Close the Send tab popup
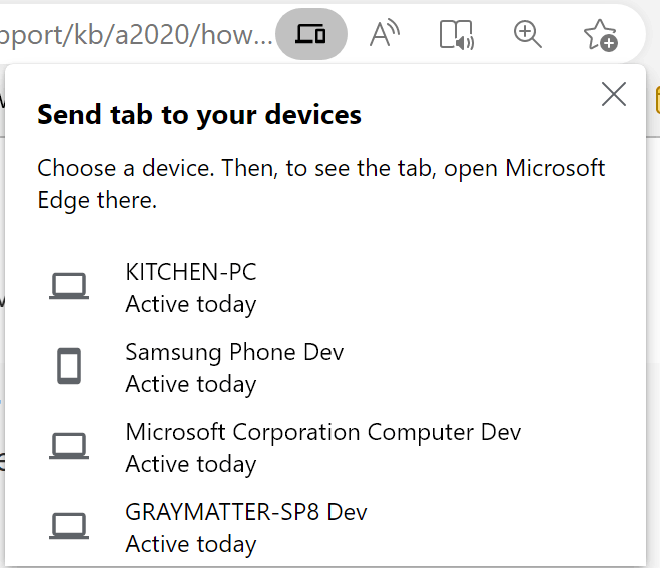 613,95
